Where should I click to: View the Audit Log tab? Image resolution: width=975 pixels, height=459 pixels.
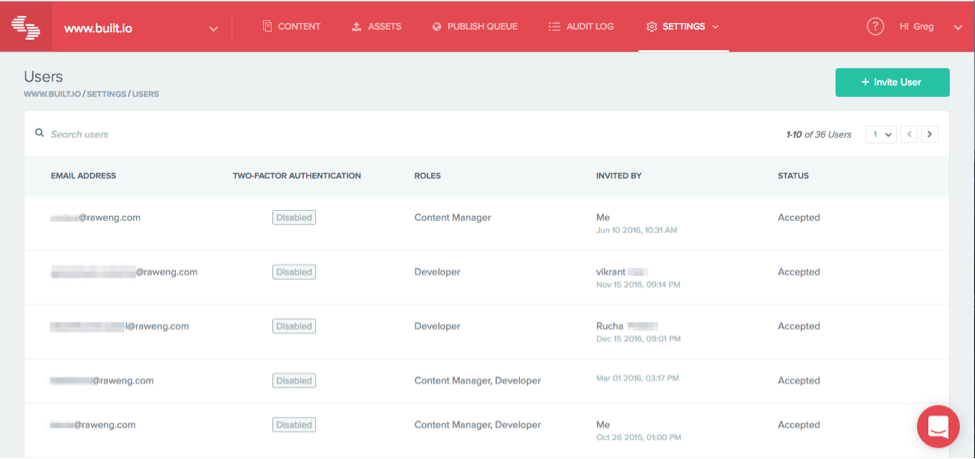[x=581, y=27]
